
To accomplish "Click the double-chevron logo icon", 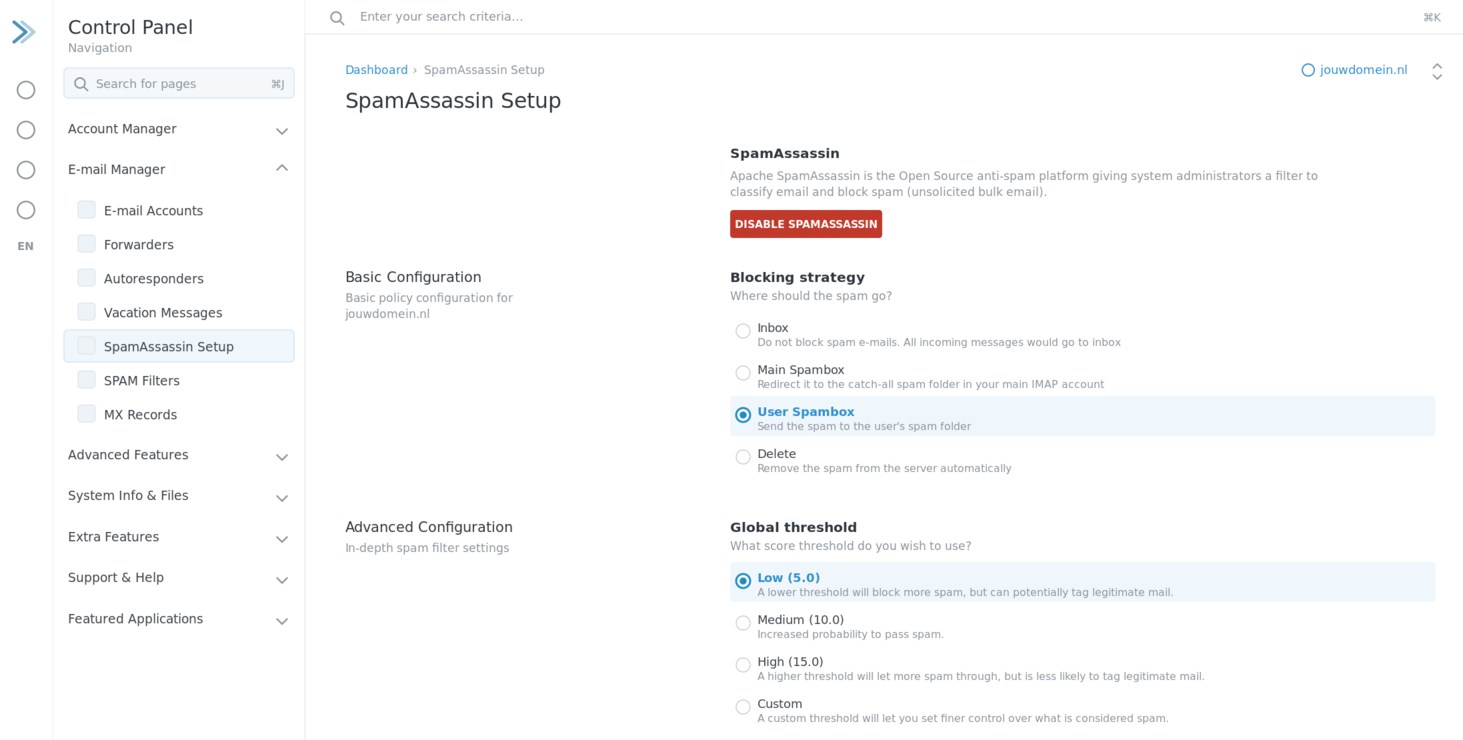I will [x=24, y=32].
